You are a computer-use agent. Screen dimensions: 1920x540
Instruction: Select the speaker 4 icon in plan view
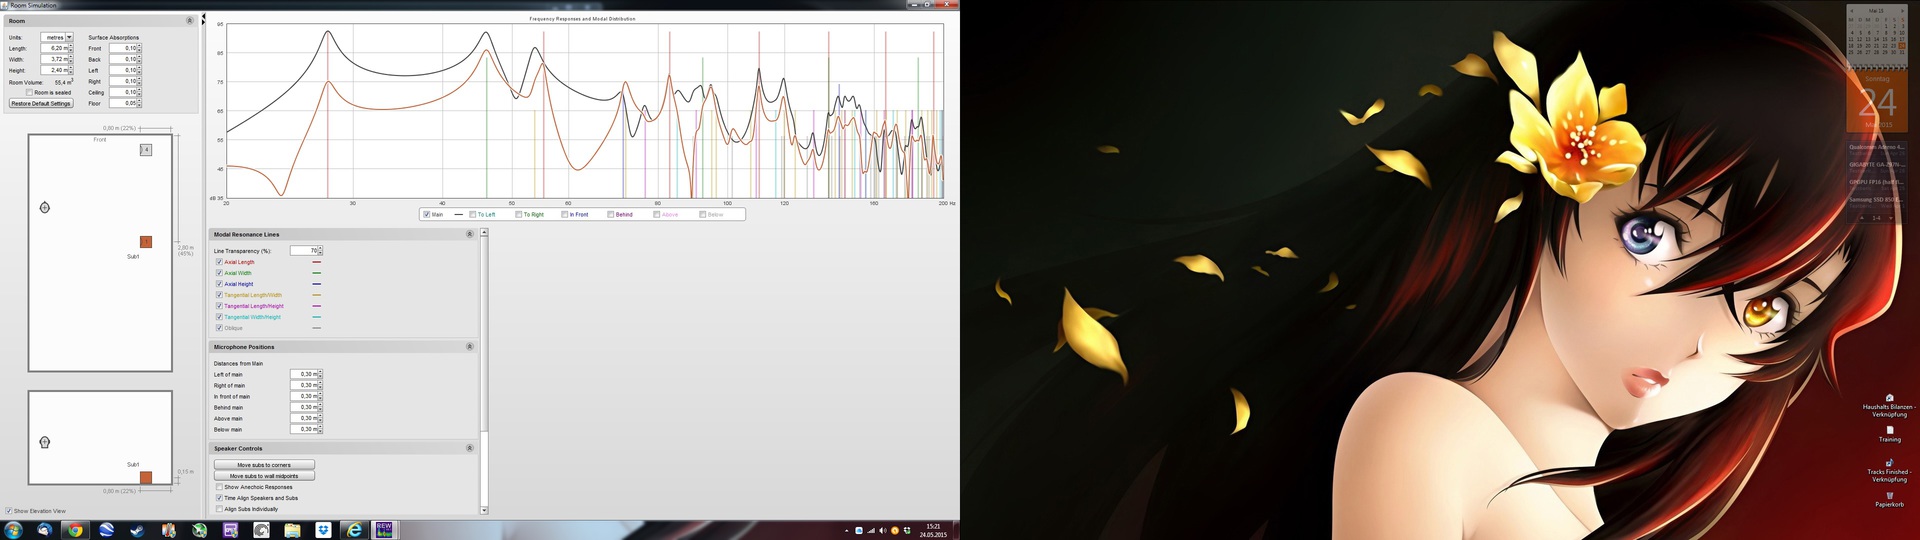[x=146, y=150]
